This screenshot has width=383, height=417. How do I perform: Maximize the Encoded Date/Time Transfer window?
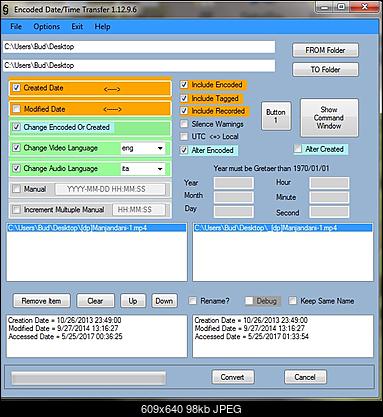pos(342,7)
